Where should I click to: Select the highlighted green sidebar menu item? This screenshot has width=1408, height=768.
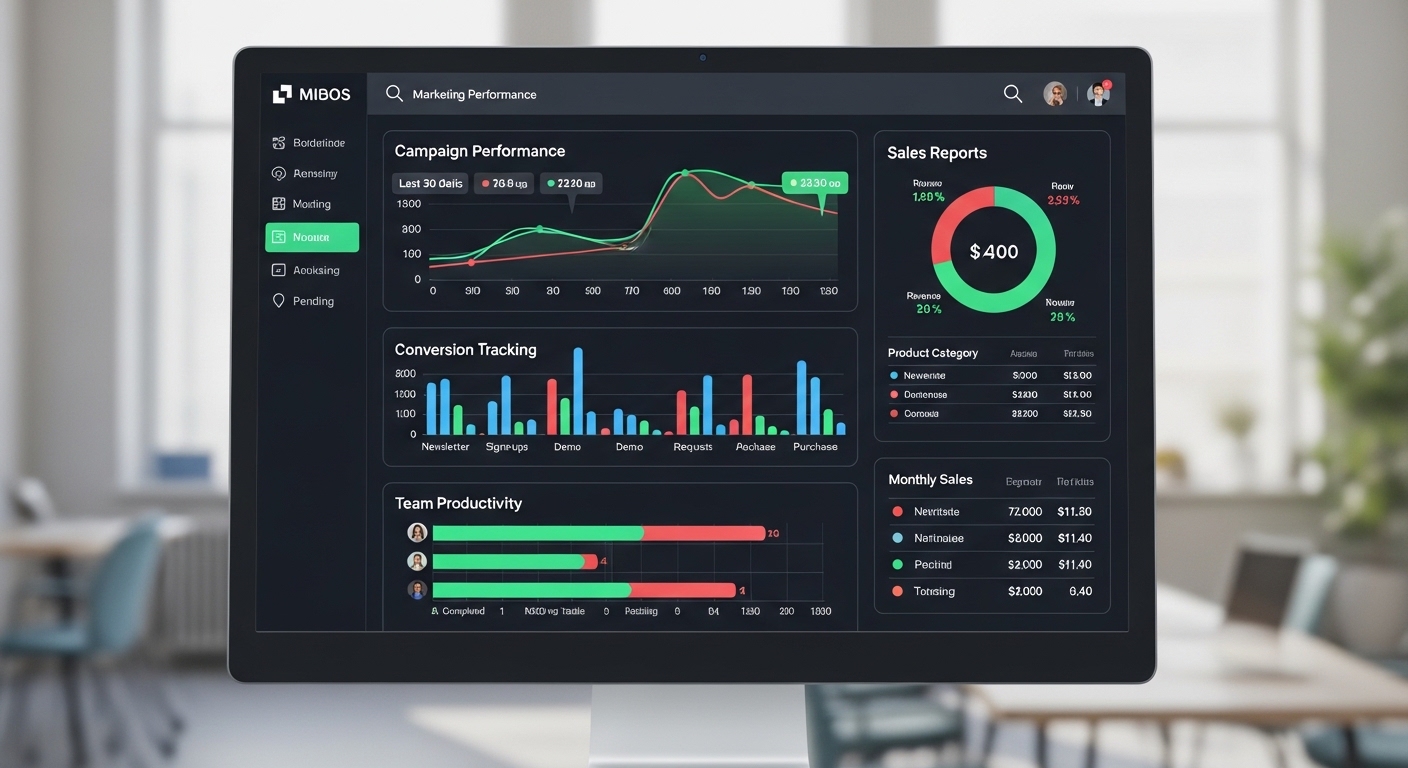[312, 237]
